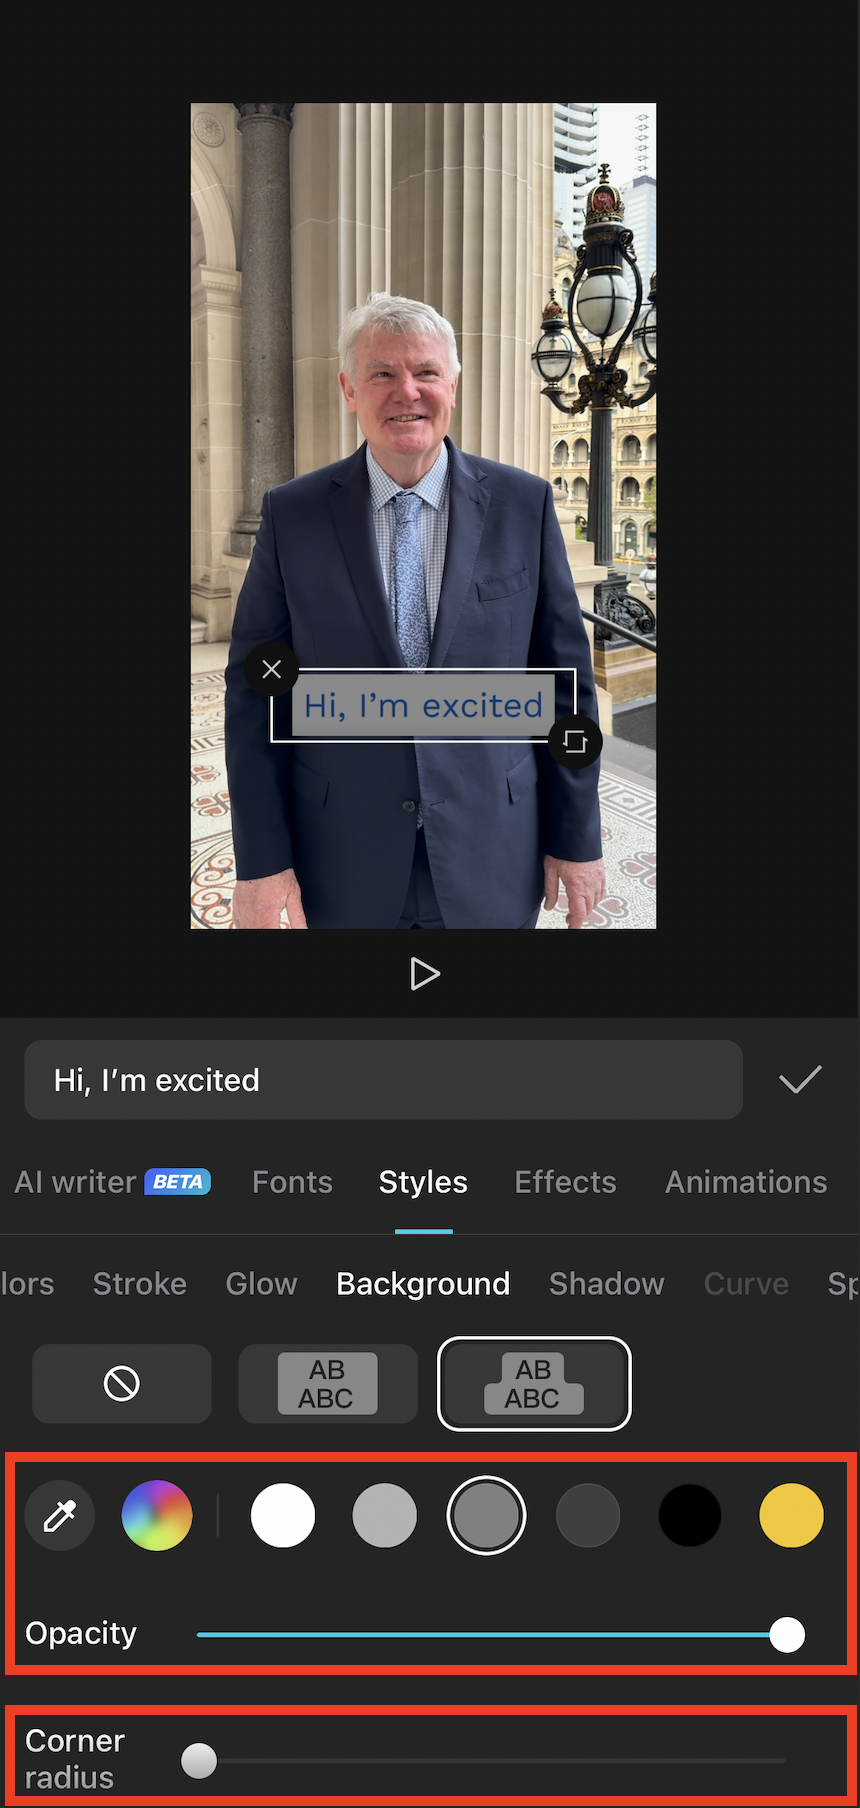Go to the Animations tab
The width and height of the screenshot is (860, 1808).
pos(746,1182)
